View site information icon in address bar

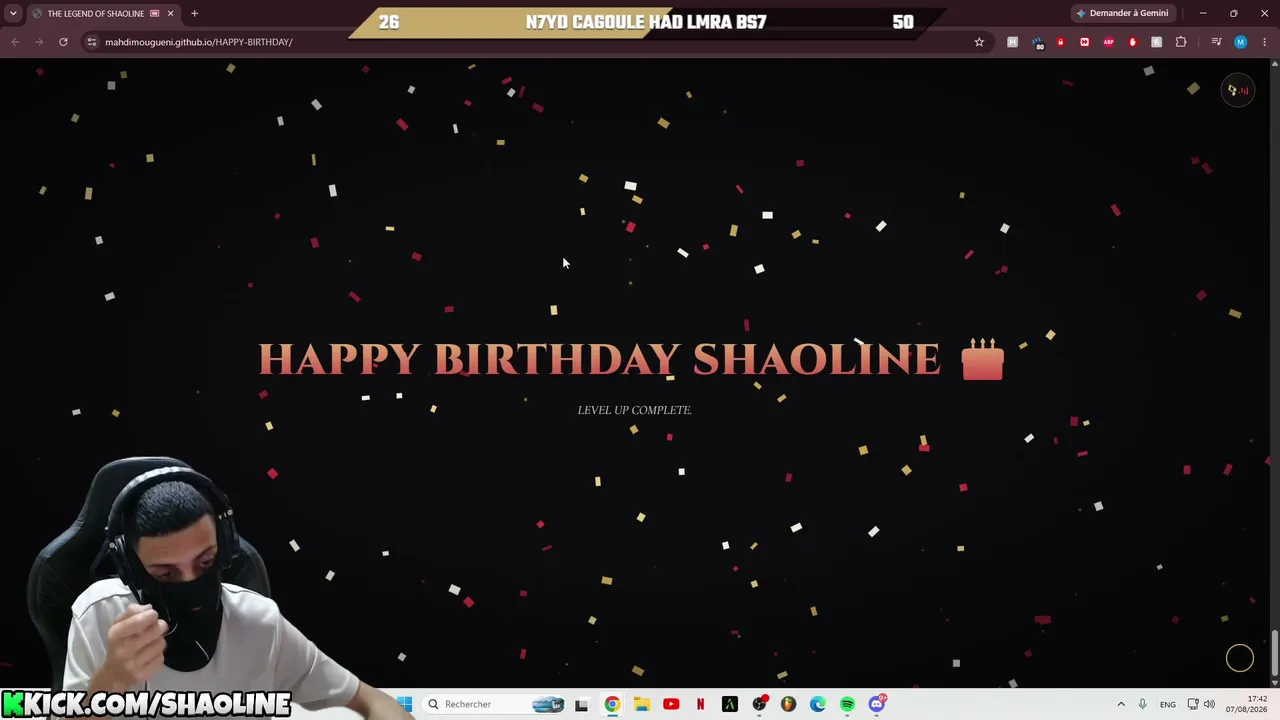[x=91, y=42]
